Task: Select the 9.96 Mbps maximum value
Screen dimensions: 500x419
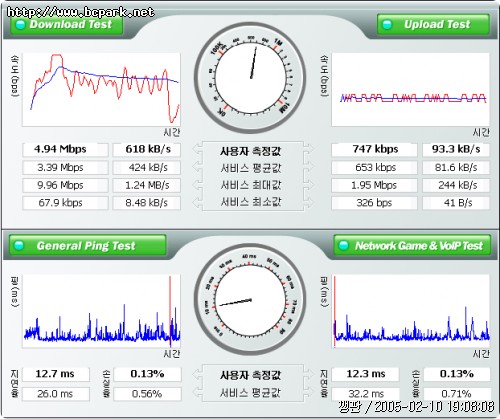Action: [x=65, y=185]
